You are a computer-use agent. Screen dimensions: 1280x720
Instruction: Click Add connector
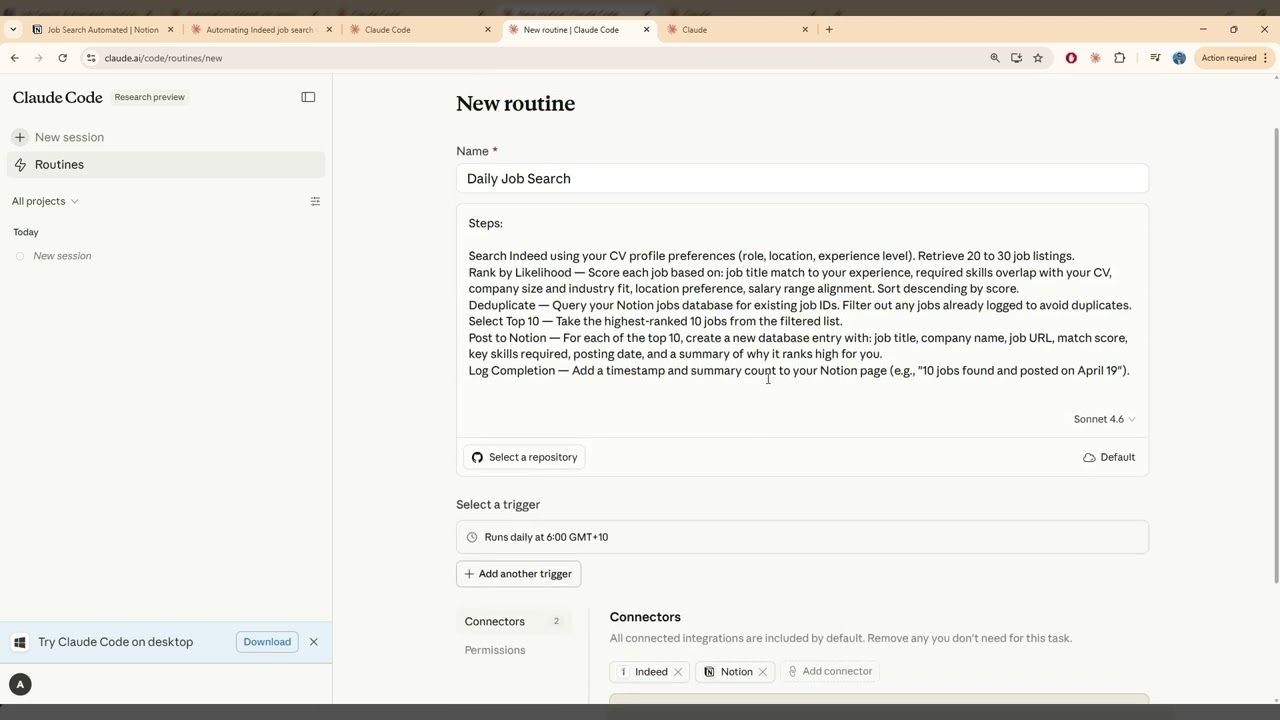tap(830, 671)
